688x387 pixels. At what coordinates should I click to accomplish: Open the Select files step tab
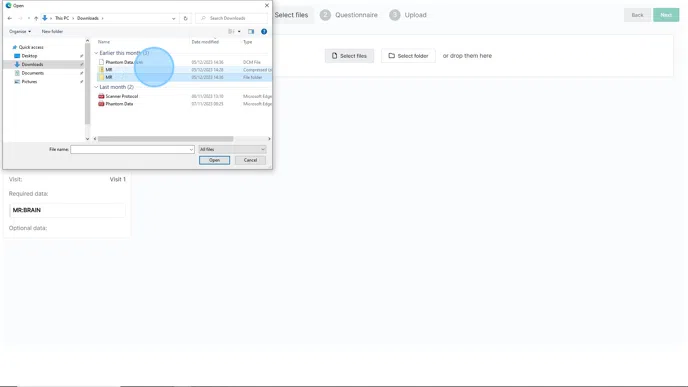(291, 15)
